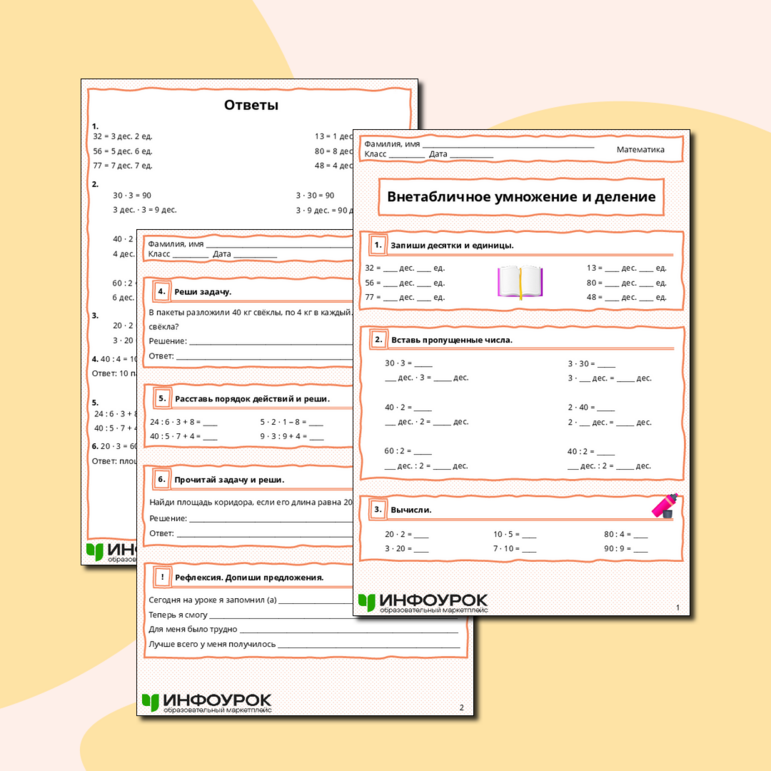
Task: Click the exclamation mark box beside Рефлексия
Action: point(160,577)
